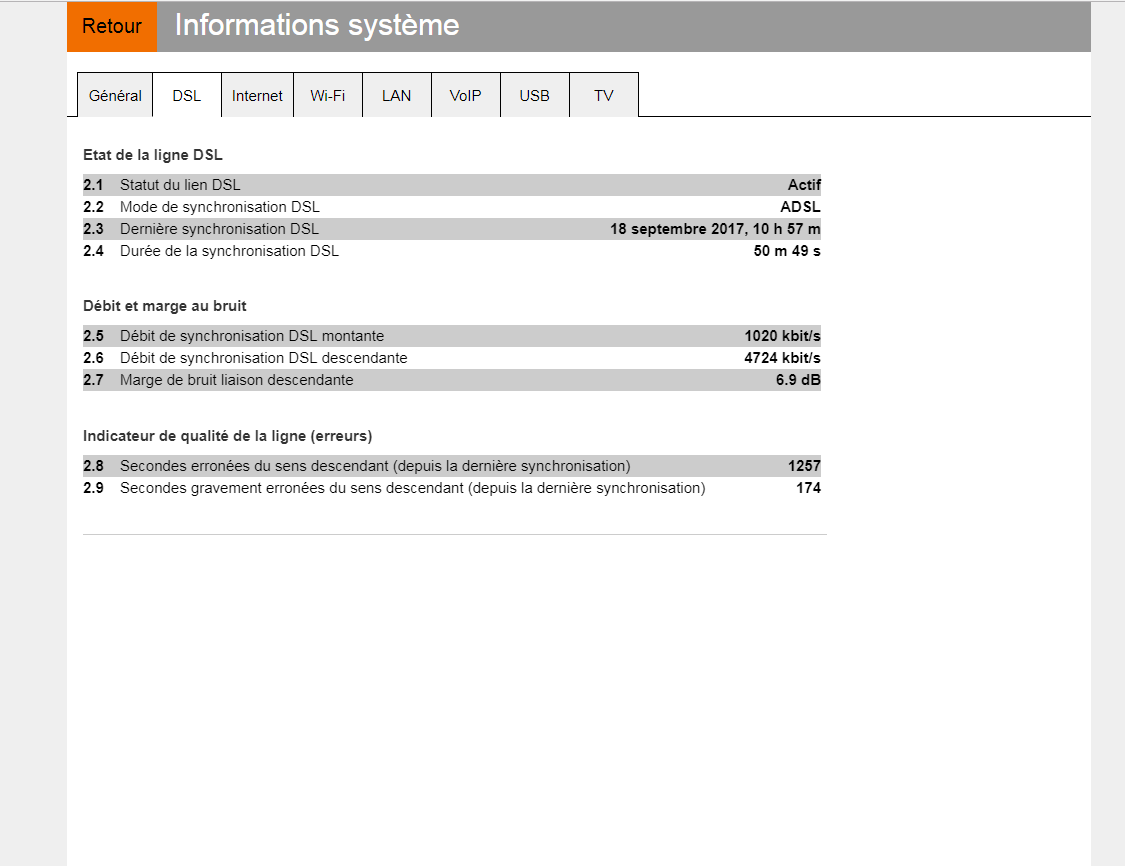This screenshot has width=1125, height=866.
Task: Open the Internet tab
Action: pyautogui.click(x=257, y=95)
